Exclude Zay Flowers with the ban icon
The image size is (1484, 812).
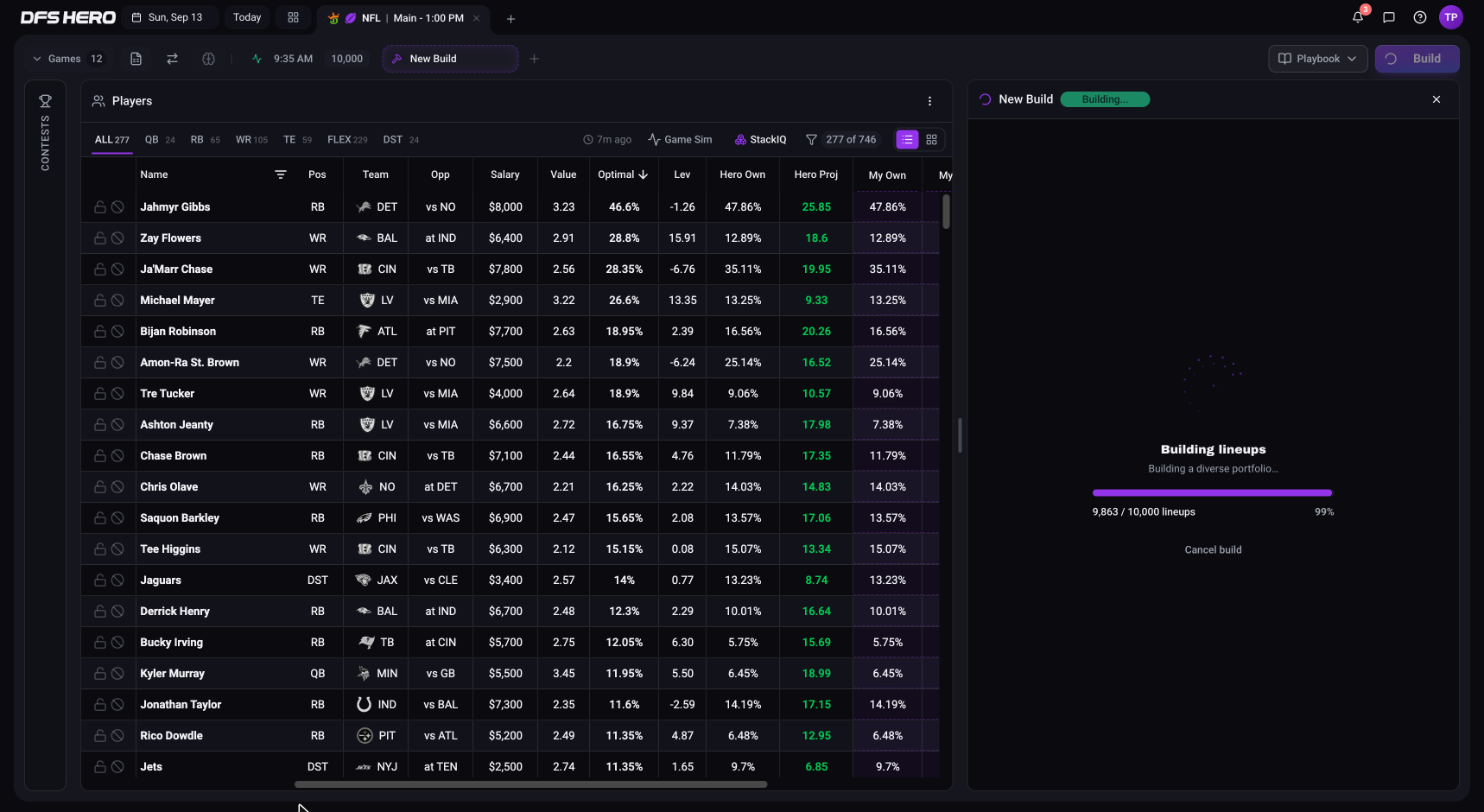click(117, 238)
